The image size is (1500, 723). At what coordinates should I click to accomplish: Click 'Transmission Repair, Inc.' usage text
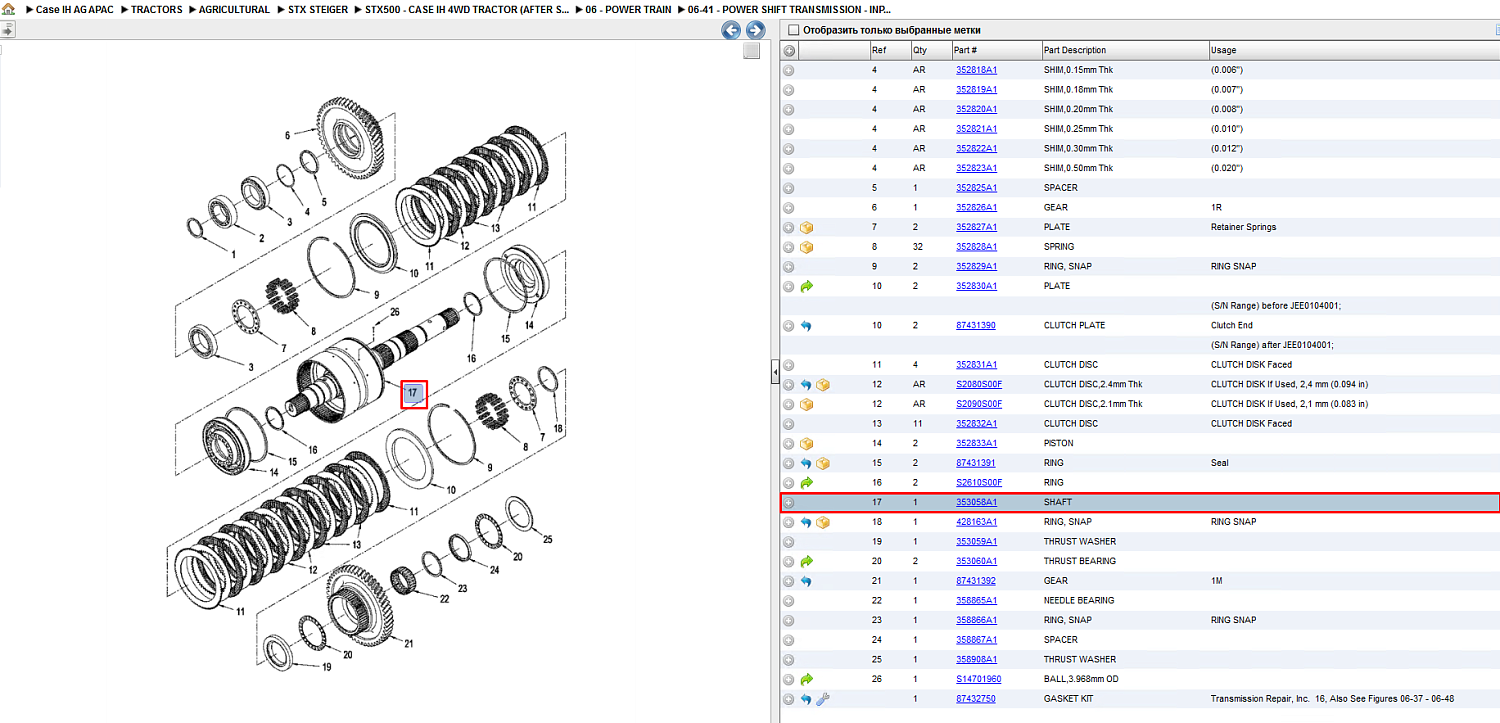click(1261, 698)
